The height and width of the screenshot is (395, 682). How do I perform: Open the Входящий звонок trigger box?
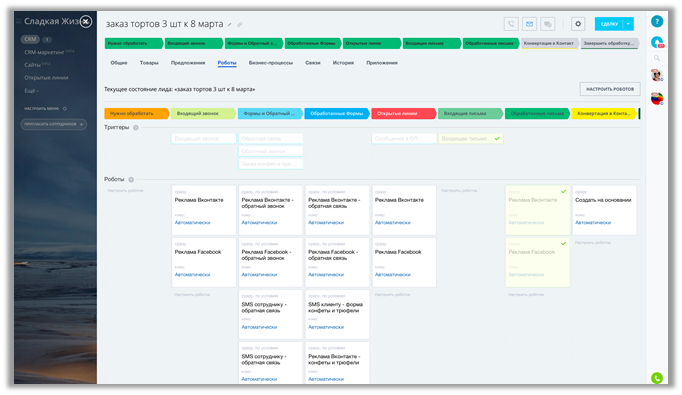pyautogui.click(x=204, y=139)
